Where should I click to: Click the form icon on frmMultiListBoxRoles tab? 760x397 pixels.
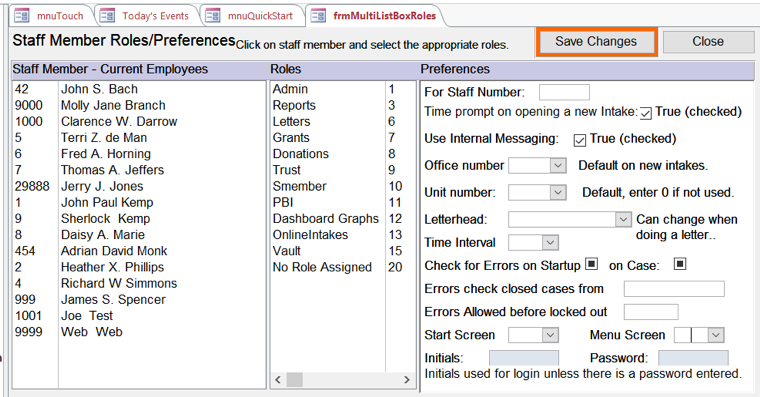pos(318,16)
